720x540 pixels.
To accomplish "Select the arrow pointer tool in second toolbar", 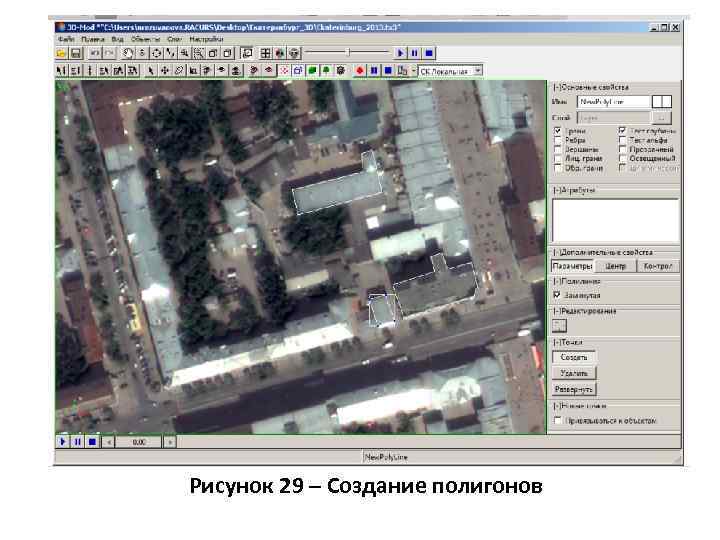I will click(x=151, y=71).
